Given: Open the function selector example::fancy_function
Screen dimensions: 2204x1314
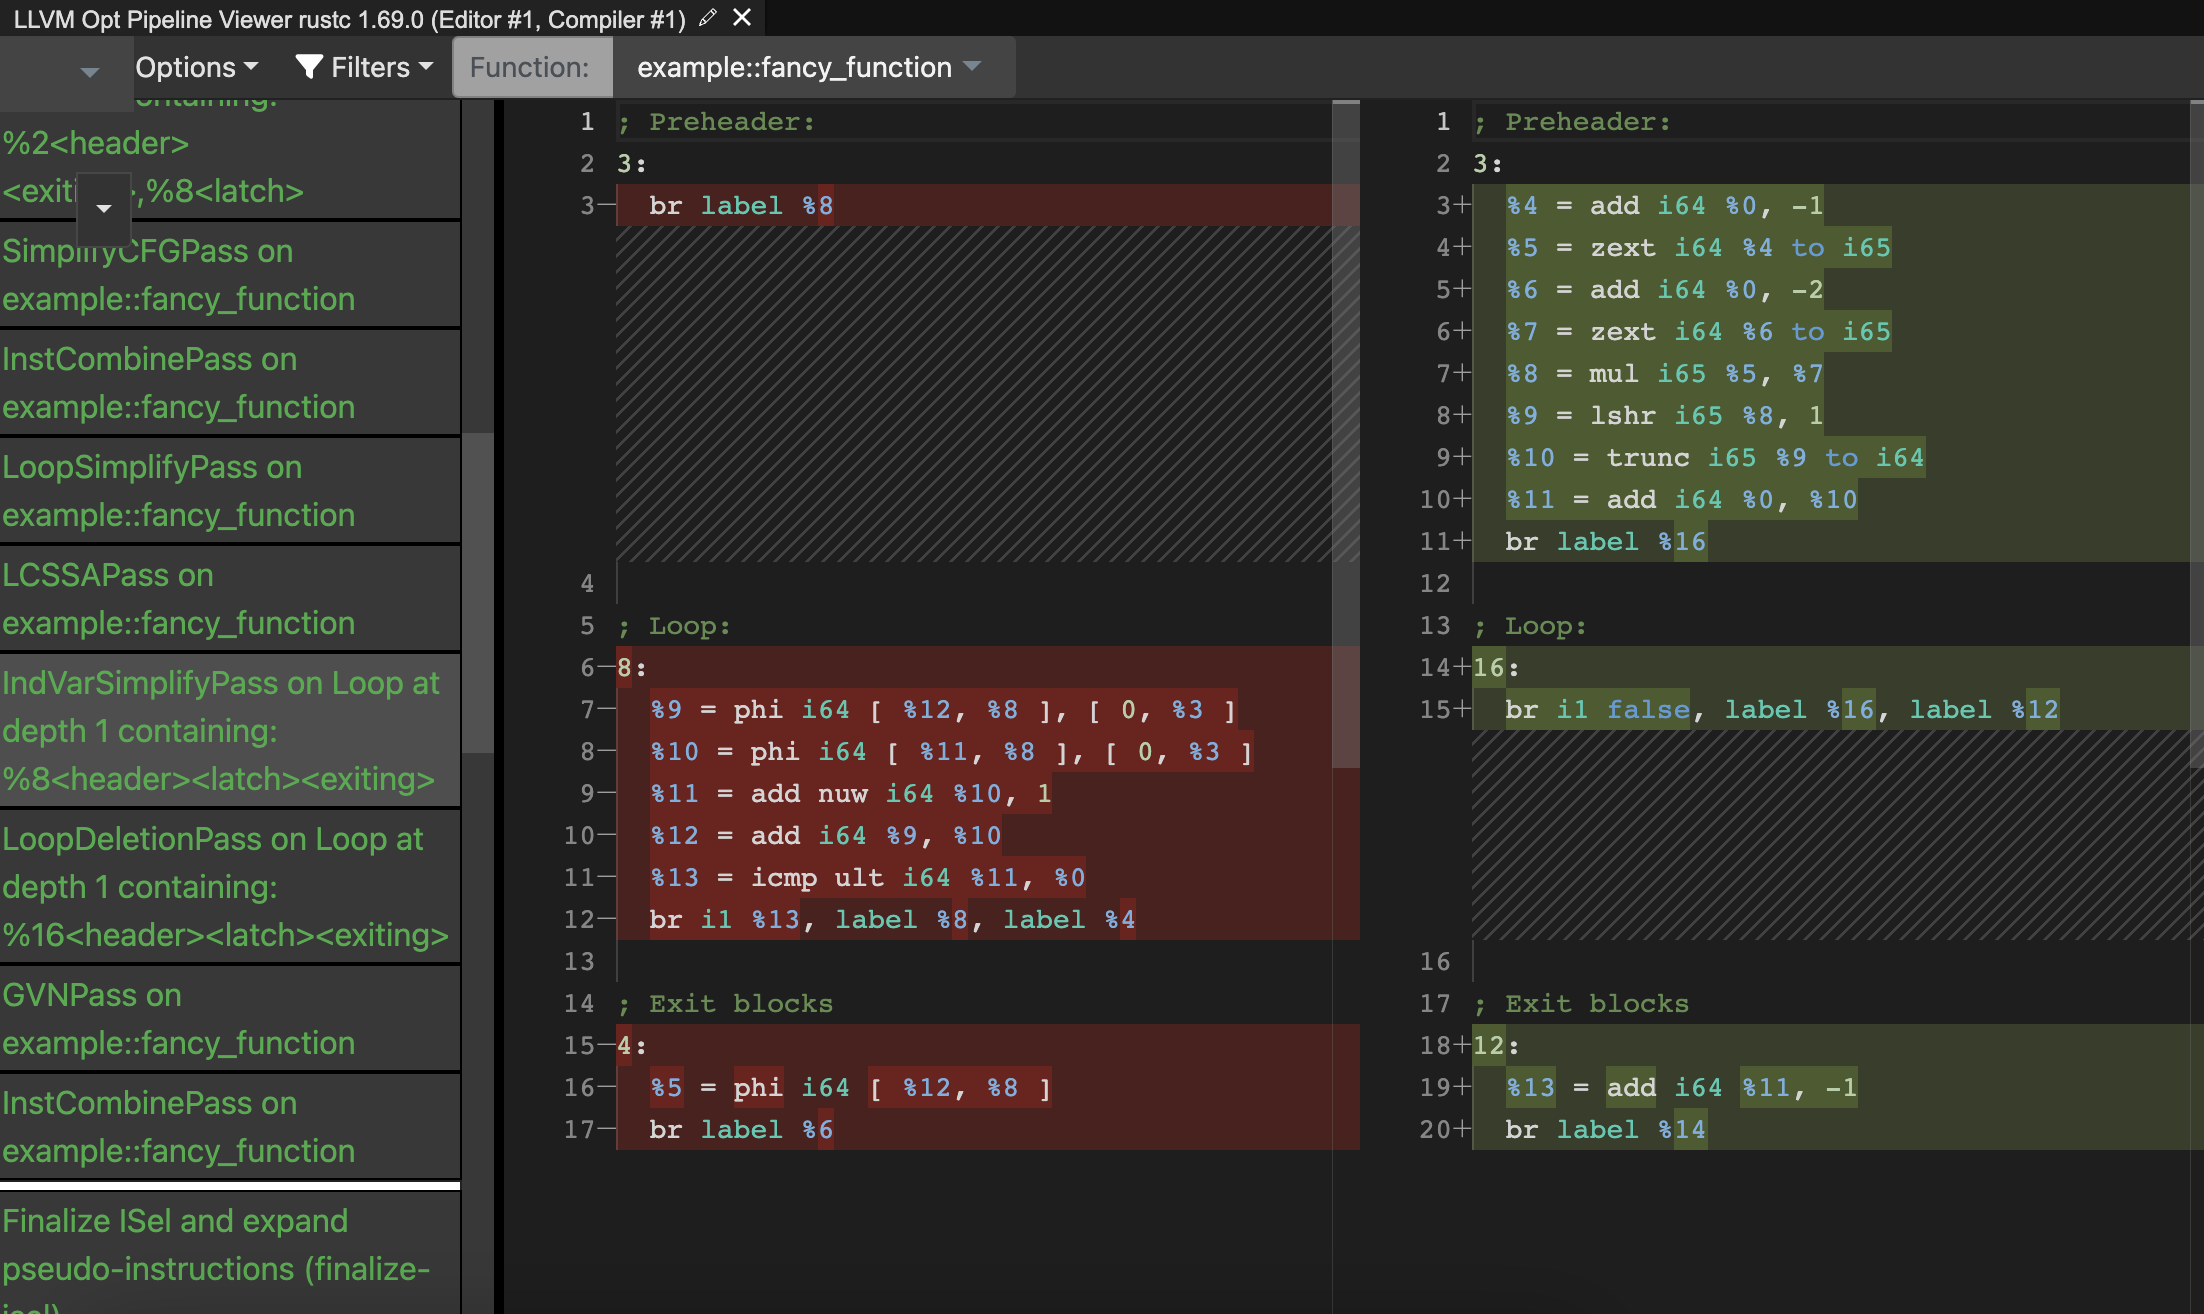Looking at the screenshot, I should coord(810,67).
